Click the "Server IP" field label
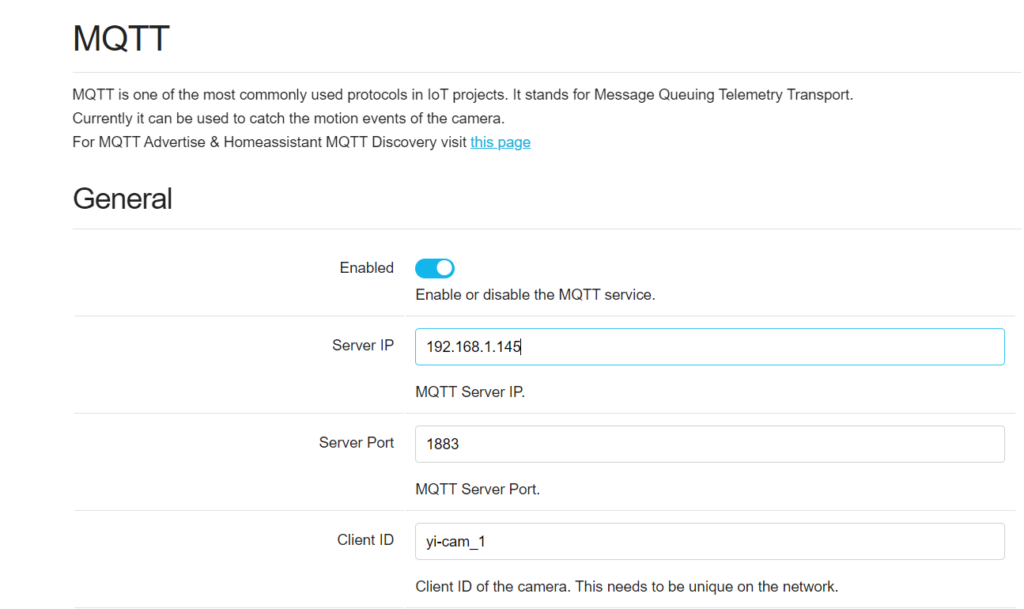 coord(363,345)
